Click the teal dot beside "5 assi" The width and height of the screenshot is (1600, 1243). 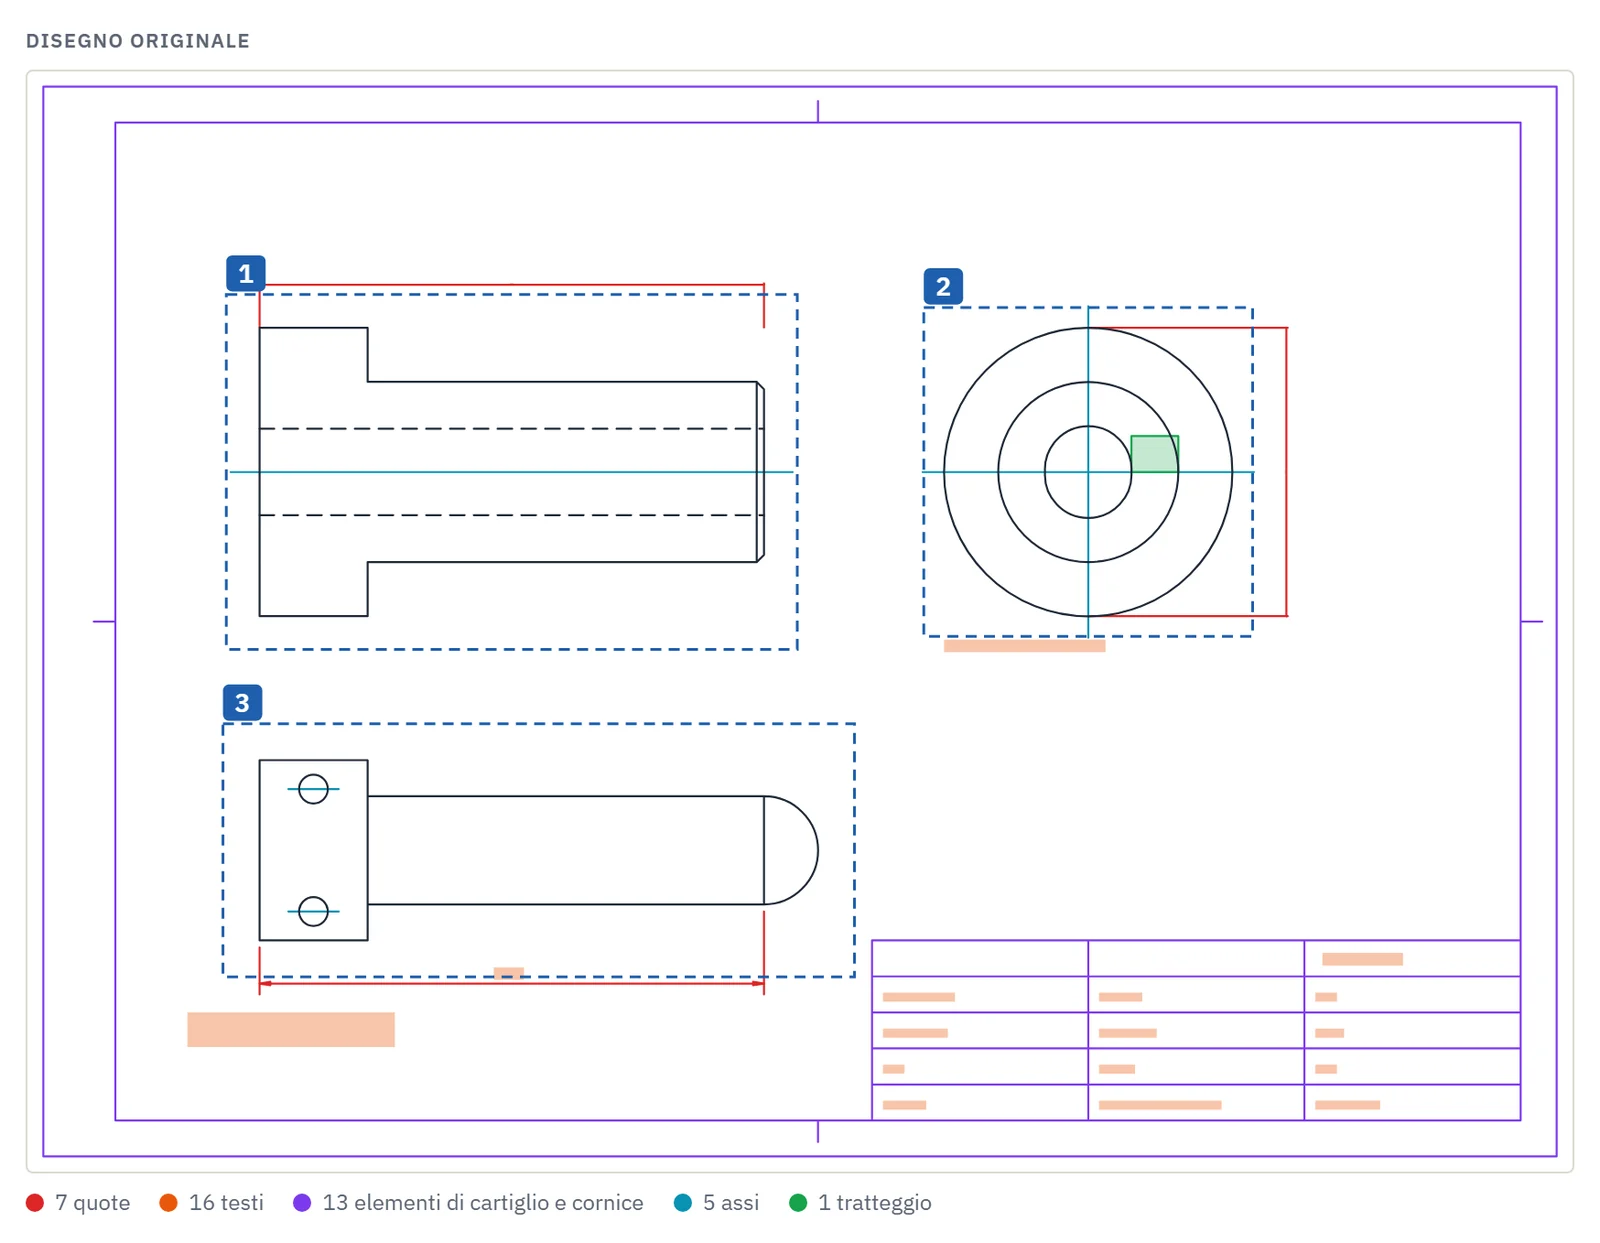tap(683, 1203)
